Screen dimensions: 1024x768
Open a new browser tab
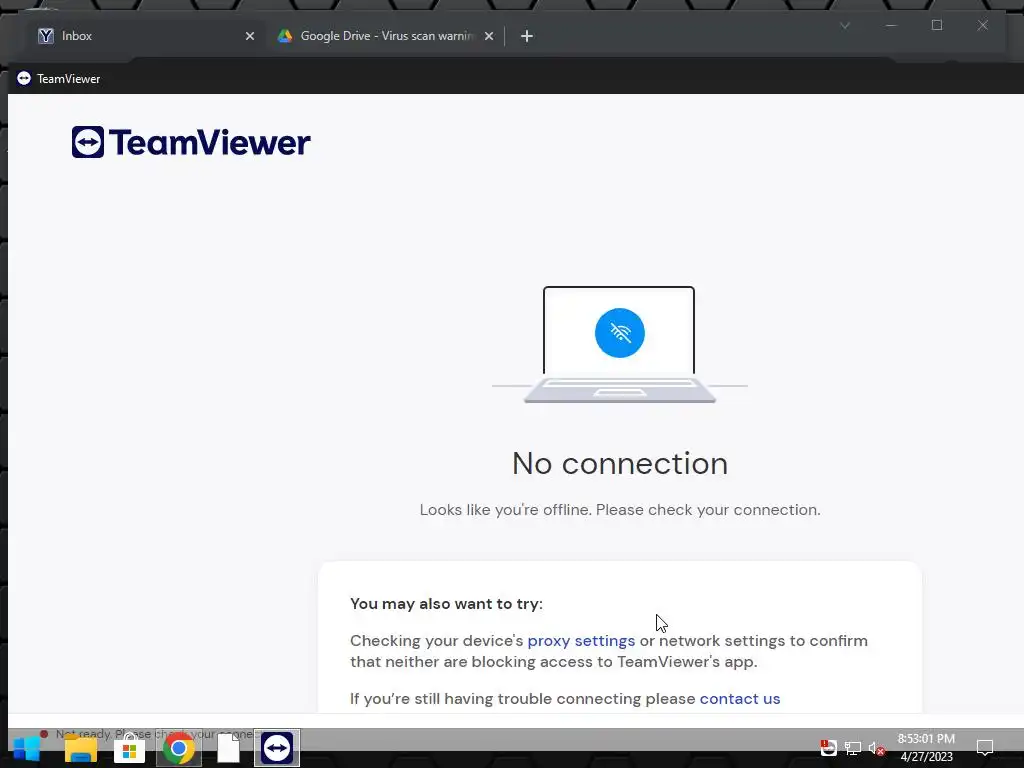click(527, 36)
